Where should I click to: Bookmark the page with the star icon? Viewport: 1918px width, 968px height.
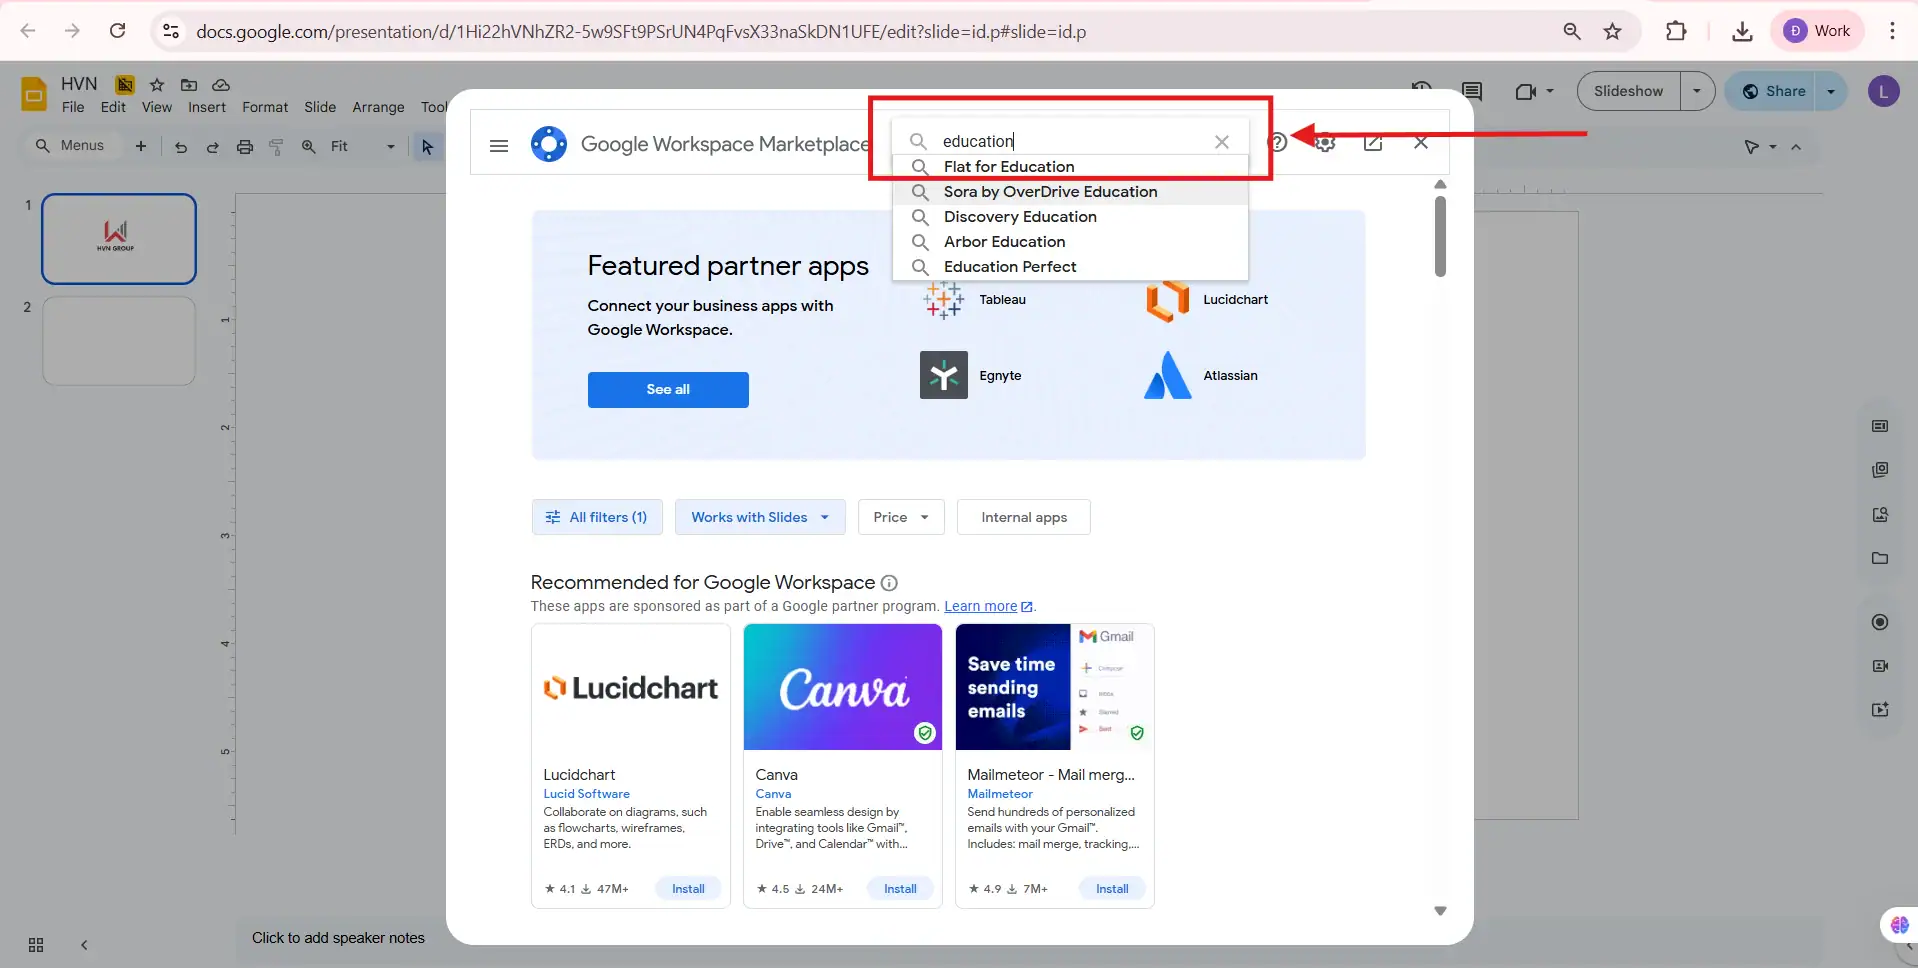tap(1613, 31)
